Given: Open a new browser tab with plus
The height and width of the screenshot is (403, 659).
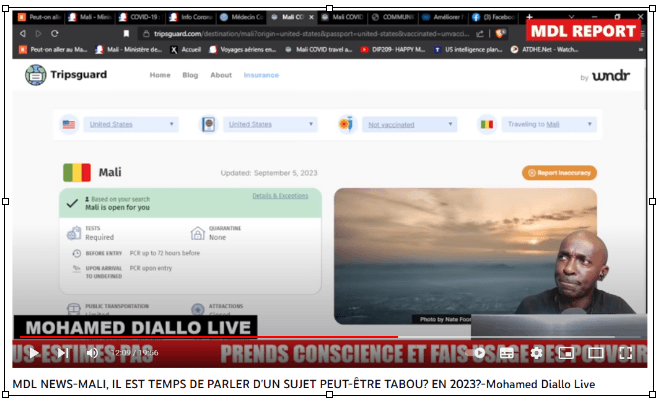Looking at the screenshot, I should 529,17.
